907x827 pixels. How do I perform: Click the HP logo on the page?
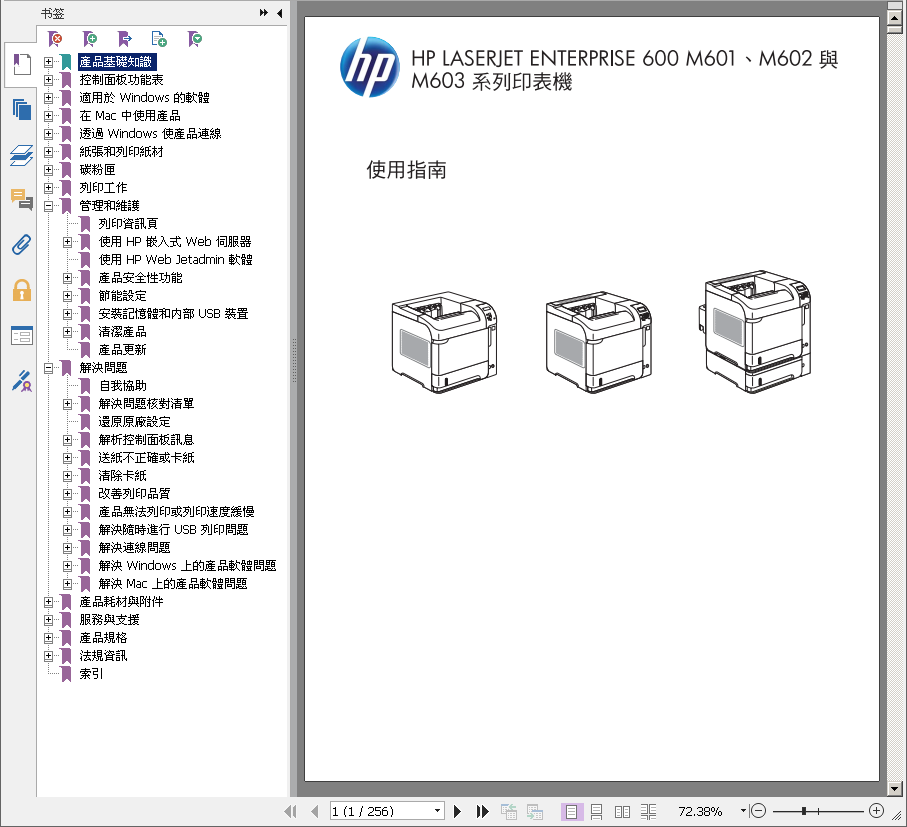(x=369, y=67)
